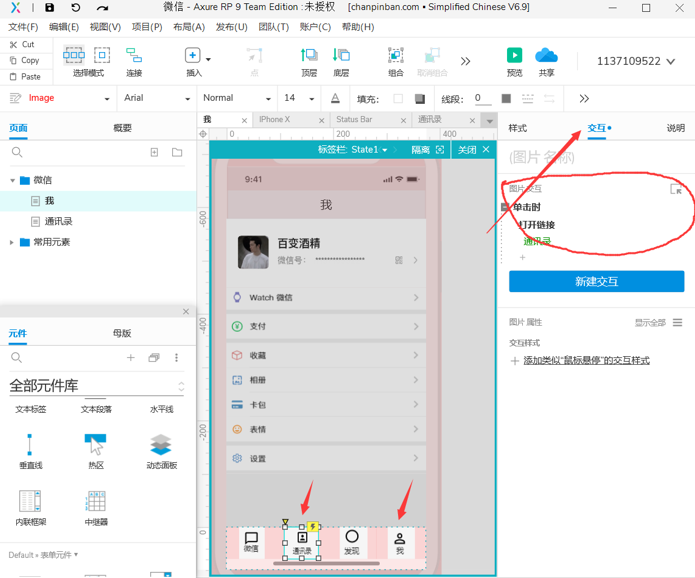Select the 通讯录 page in tree
Screen dimensions: 695x578
(x=58, y=221)
